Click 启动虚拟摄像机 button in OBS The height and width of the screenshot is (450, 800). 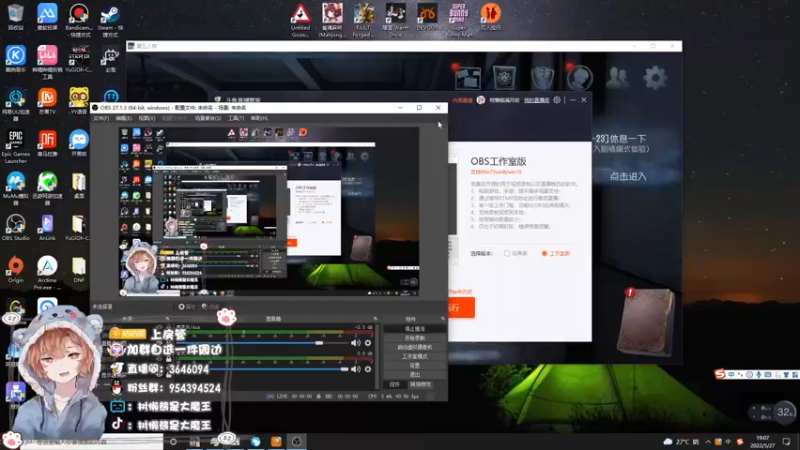[414, 347]
